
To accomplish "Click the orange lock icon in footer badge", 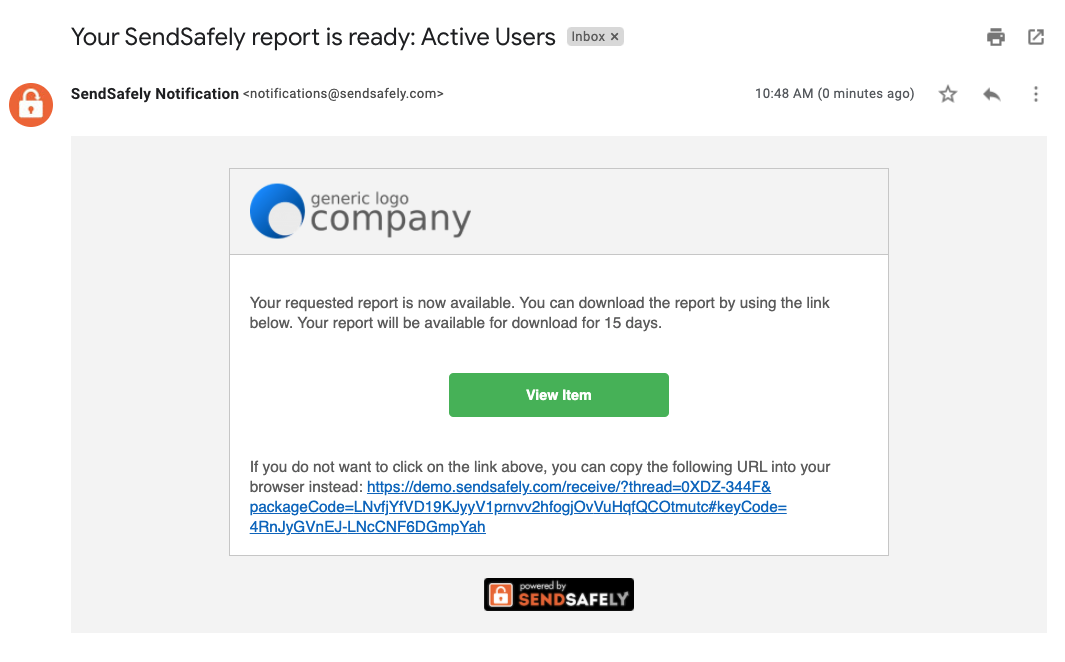I will (x=501, y=595).
